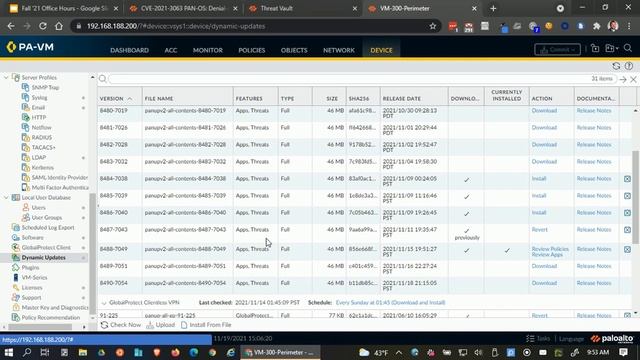
Task: Go to the MONITOR tab
Action: (208, 50)
